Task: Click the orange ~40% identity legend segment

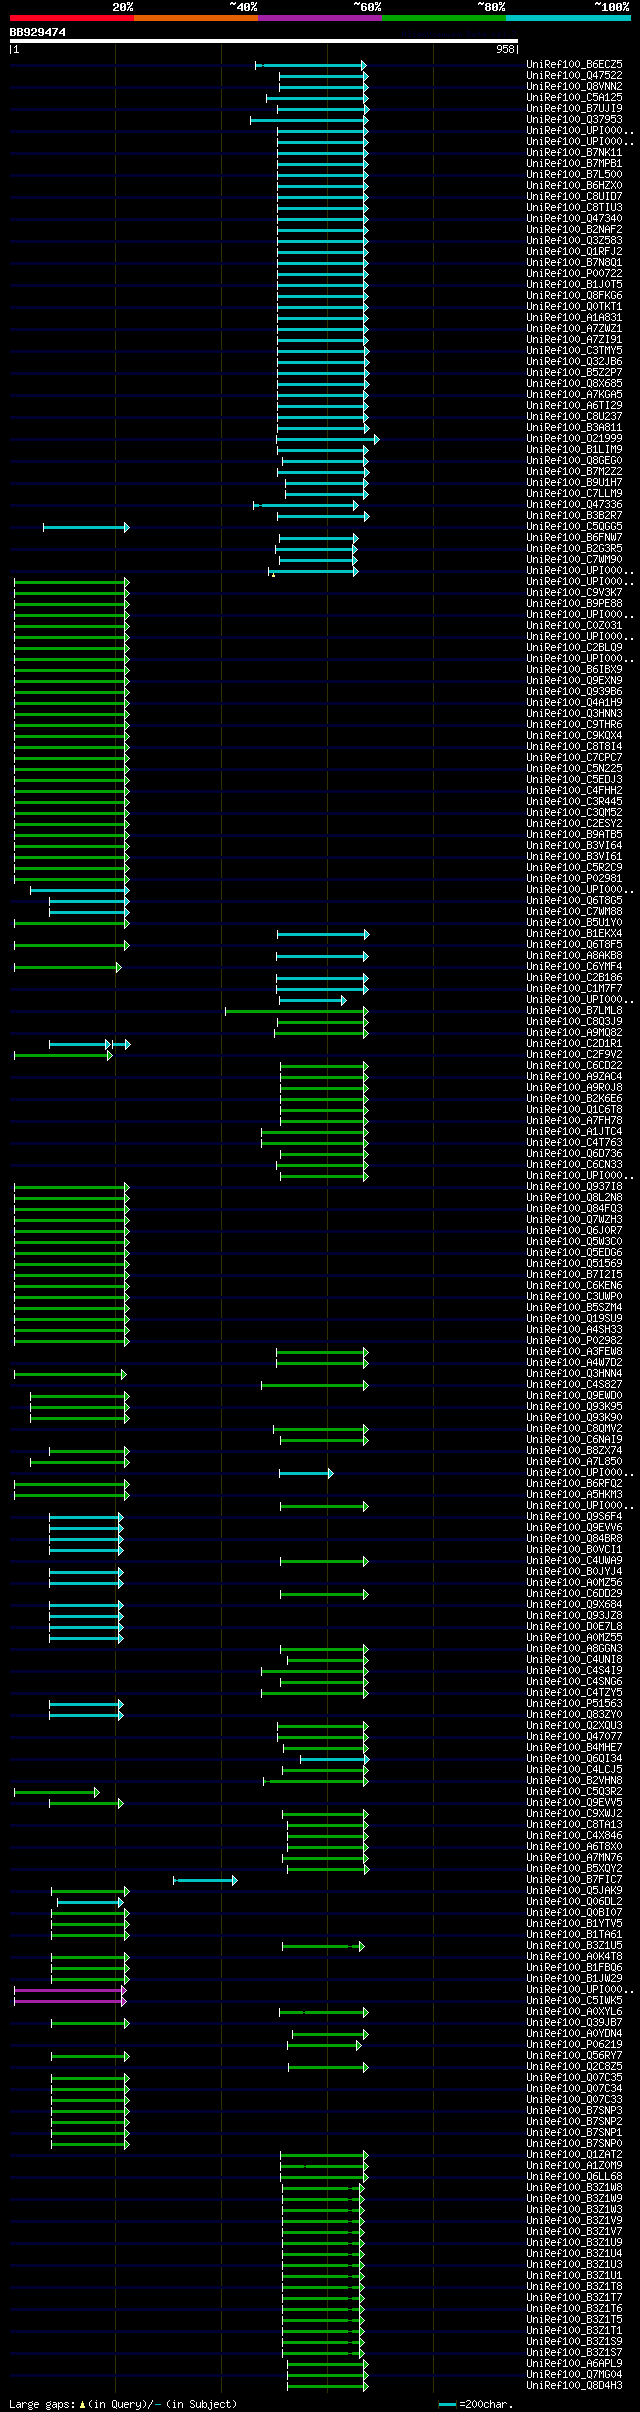Action: pyautogui.click(x=196, y=18)
